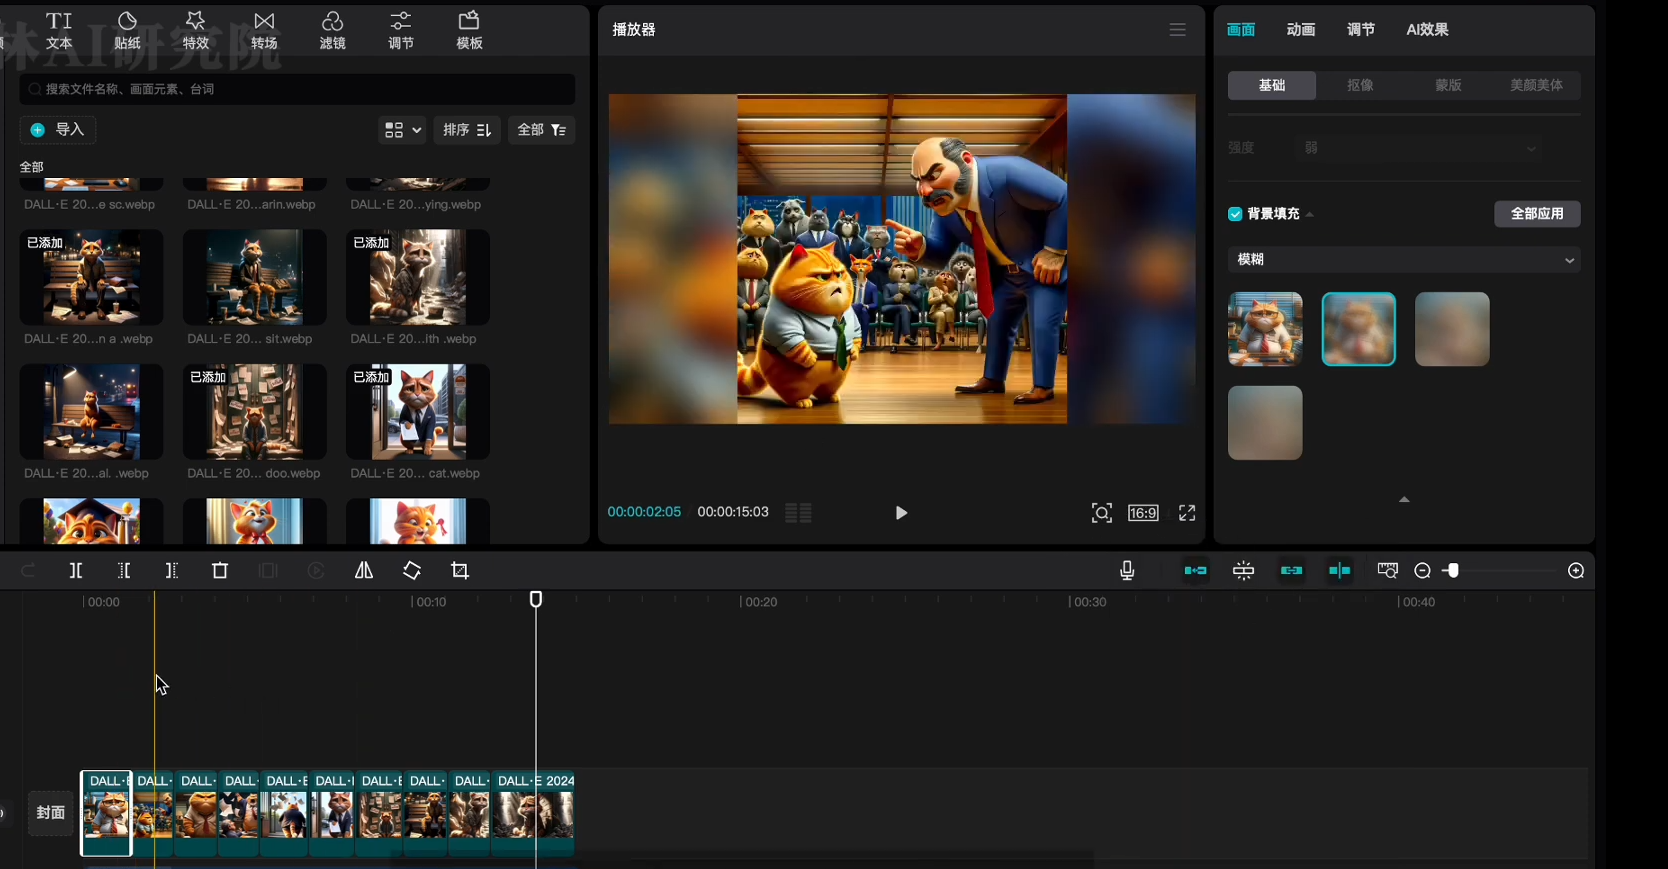1668x869 pixels.
Task: Switch to the 画面 tab
Action: [x=1241, y=30]
